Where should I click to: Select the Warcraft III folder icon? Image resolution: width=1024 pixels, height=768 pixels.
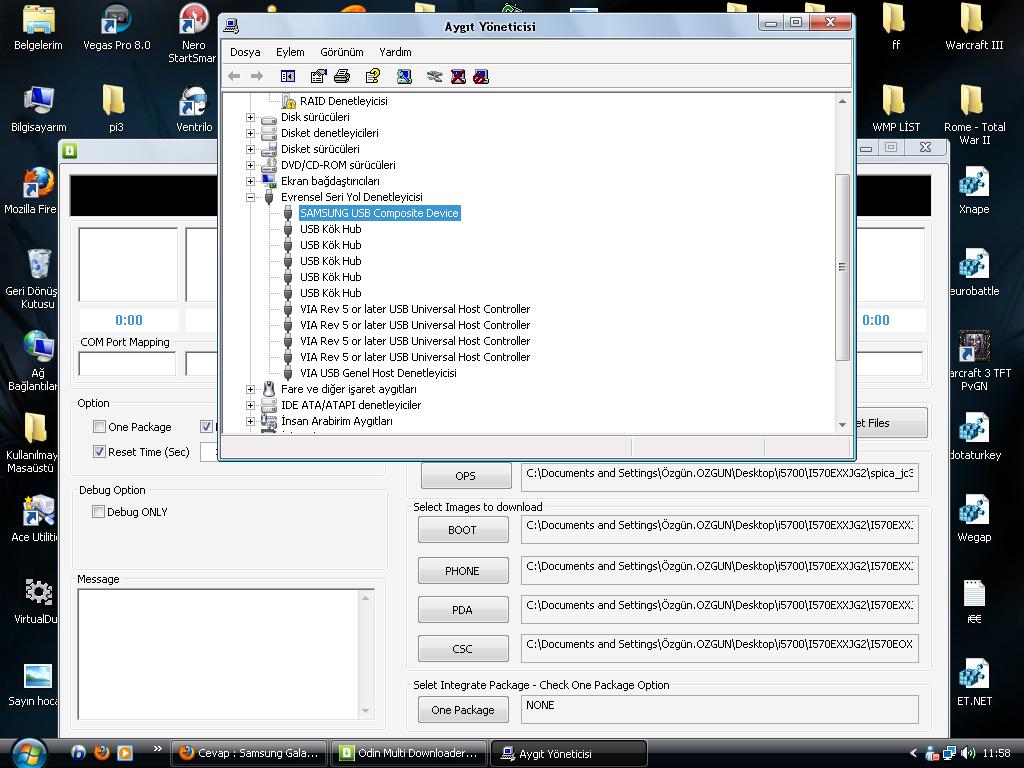coord(974,27)
